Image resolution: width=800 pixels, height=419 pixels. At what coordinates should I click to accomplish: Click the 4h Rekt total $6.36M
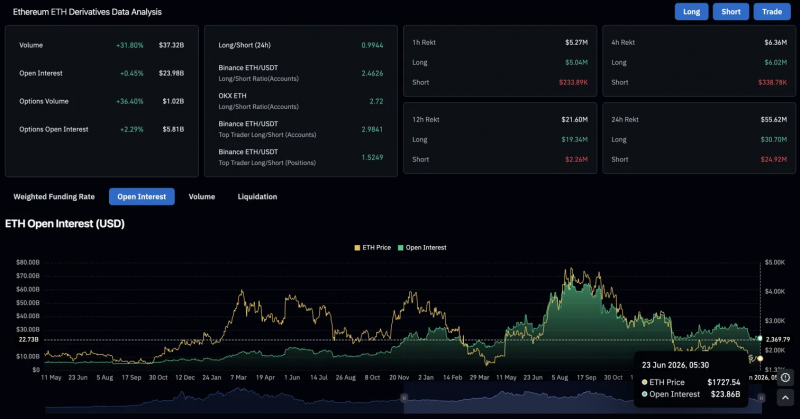tap(776, 42)
